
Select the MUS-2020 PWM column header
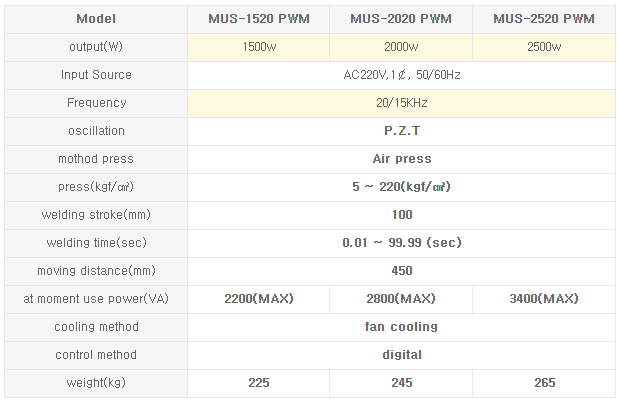click(x=401, y=19)
